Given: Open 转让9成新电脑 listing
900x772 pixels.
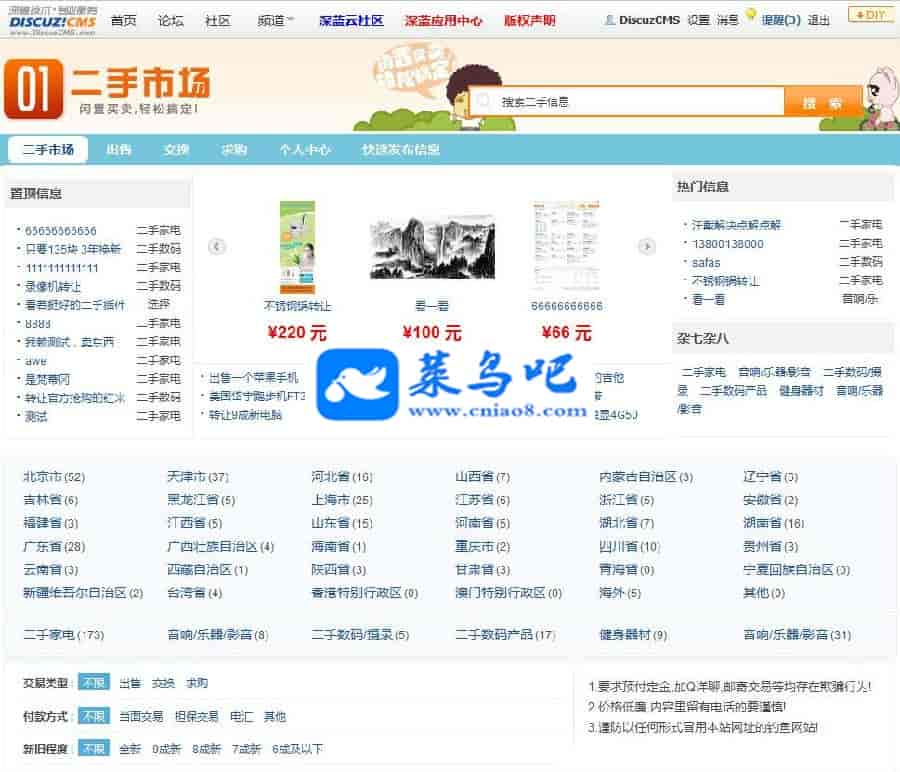Looking at the screenshot, I should coord(245,415).
